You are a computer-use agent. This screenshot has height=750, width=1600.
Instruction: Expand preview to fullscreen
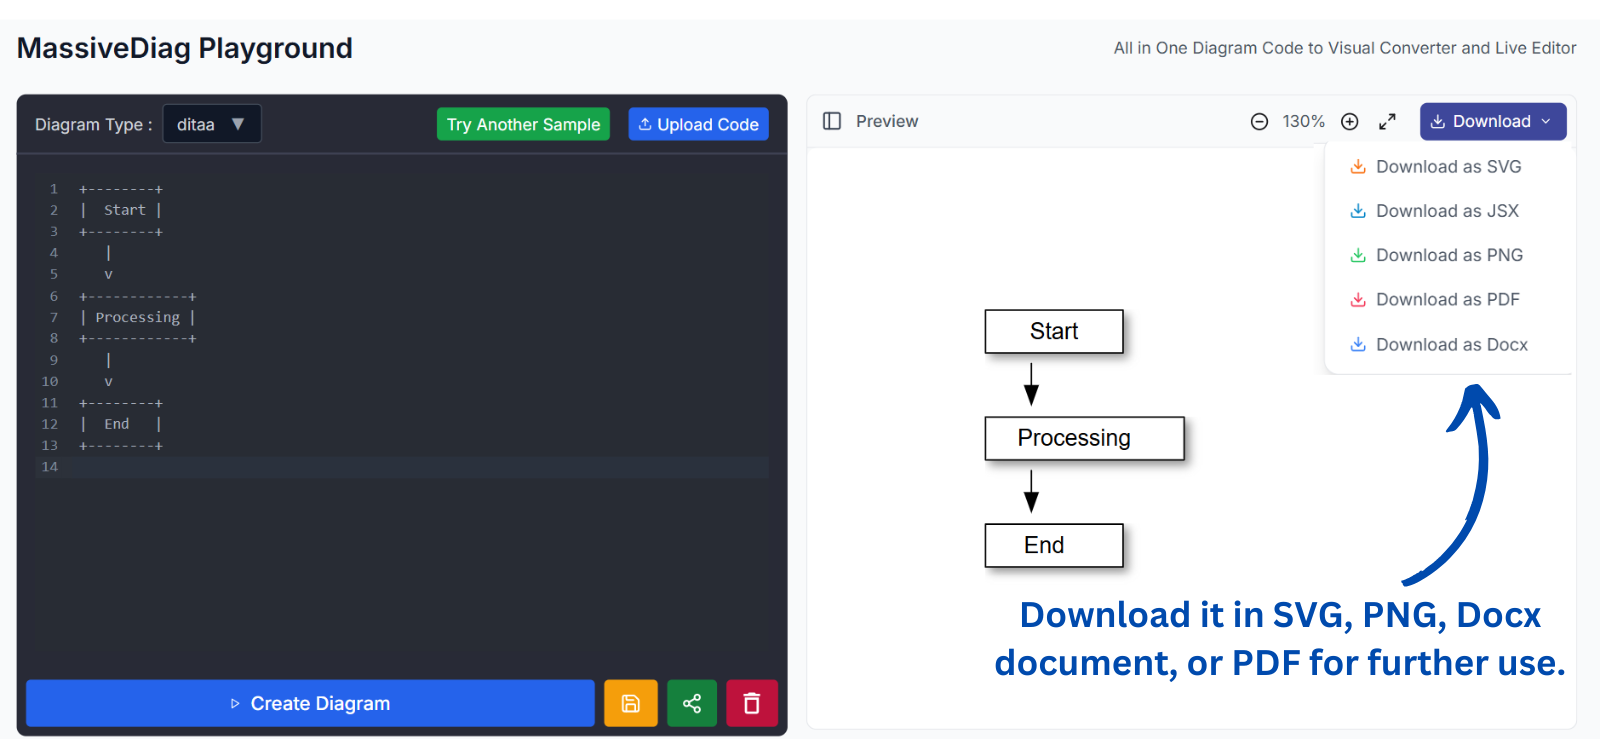tap(1387, 121)
